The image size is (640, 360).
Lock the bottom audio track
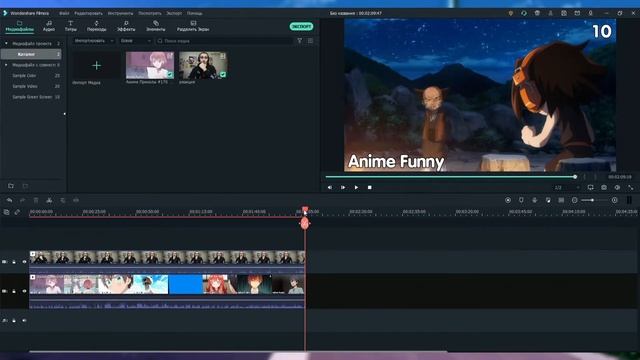coord(14,321)
